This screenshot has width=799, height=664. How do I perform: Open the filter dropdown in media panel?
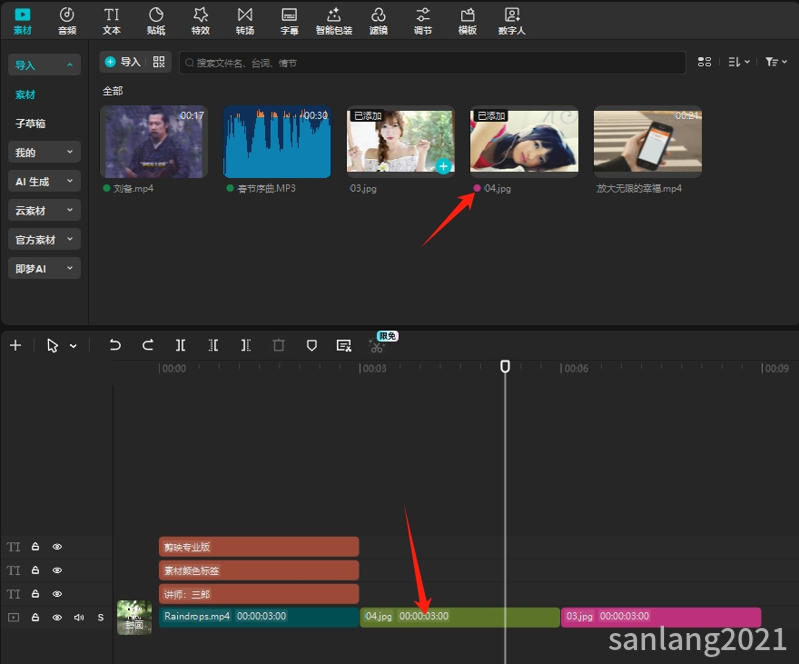[x=776, y=62]
